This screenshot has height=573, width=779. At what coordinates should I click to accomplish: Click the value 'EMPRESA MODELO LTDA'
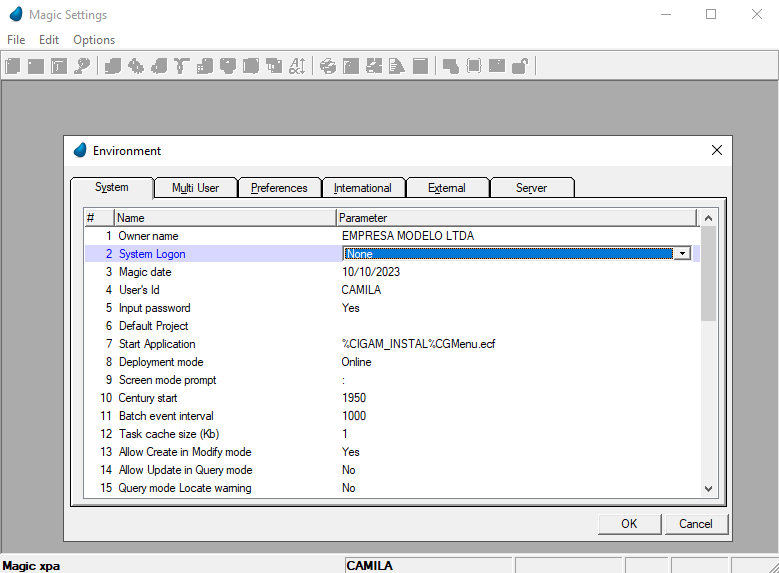point(408,236)
